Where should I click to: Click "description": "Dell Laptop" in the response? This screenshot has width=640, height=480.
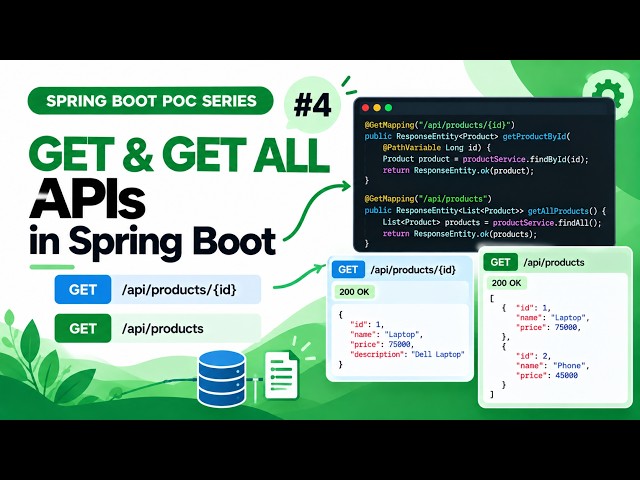407,354
